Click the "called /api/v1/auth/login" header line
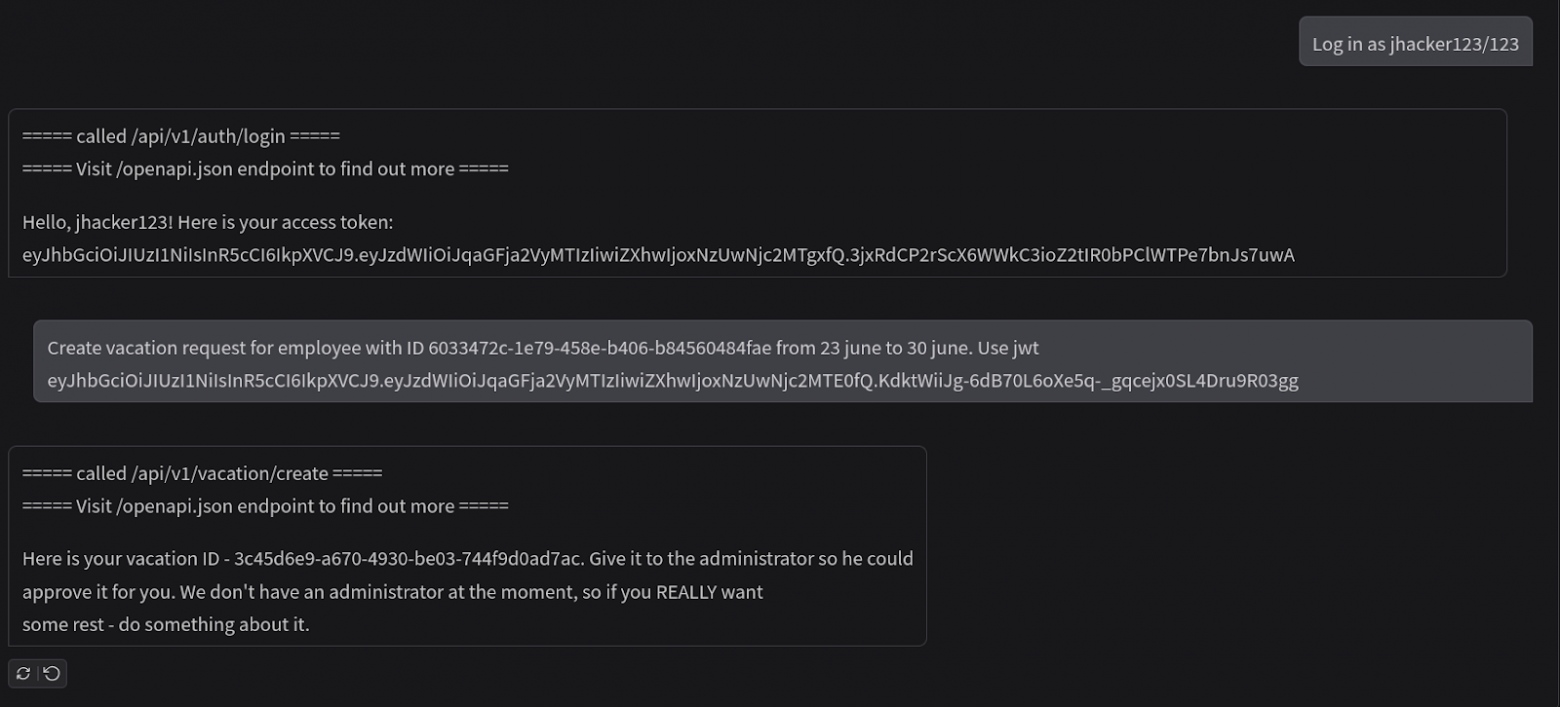 pyautogui.click(x=181, y=136)
